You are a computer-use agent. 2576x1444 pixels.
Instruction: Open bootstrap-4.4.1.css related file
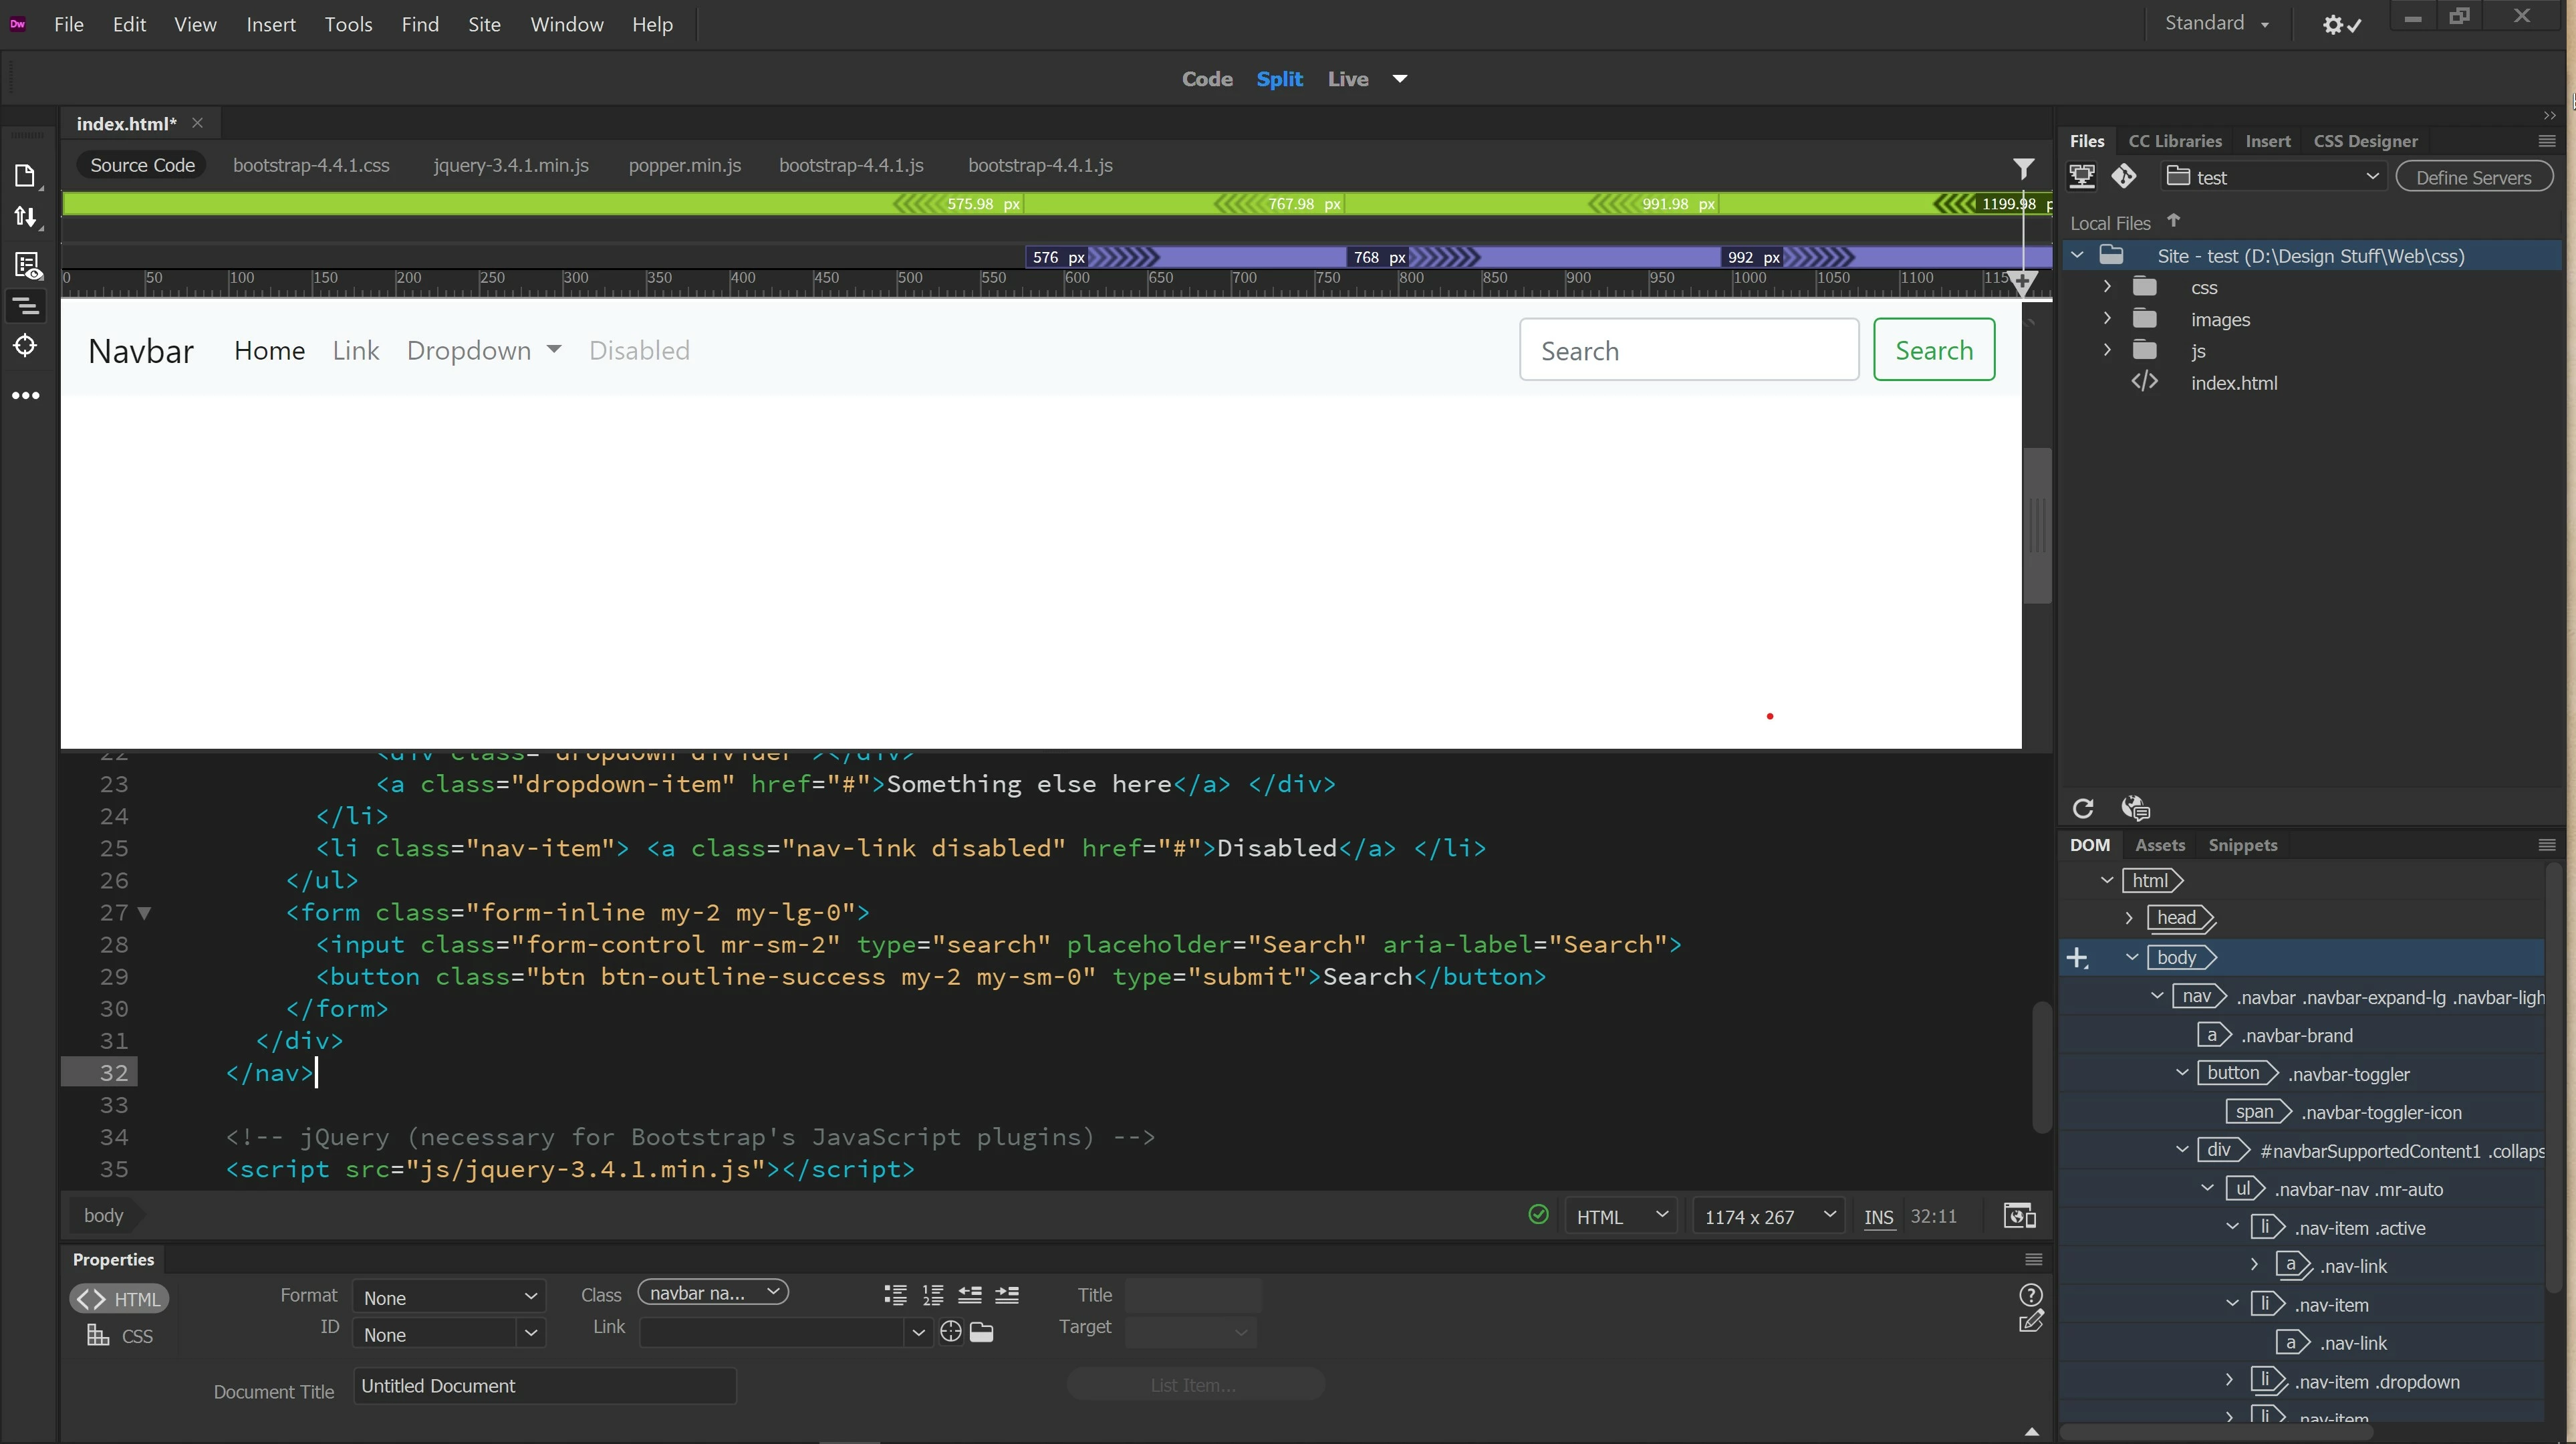(311, 165)
